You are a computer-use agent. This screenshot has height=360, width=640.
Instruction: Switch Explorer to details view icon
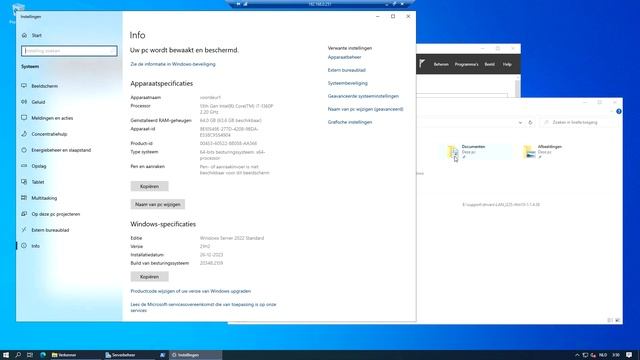(x=610, y=320)
